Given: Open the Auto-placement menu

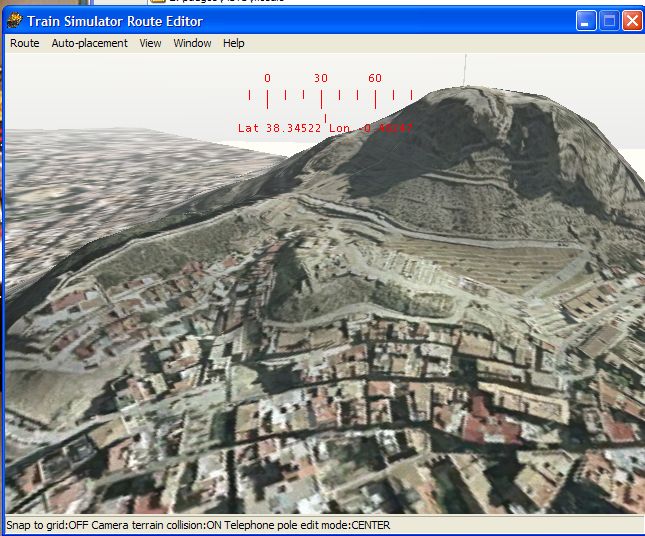Looking at the screenshot, I should tap(90, 43).
